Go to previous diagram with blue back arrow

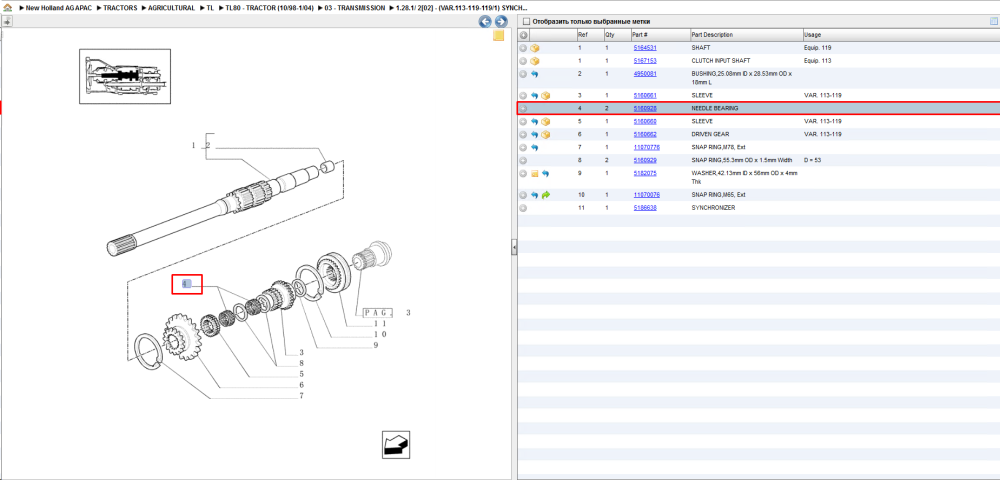click(x=485, y=22)
